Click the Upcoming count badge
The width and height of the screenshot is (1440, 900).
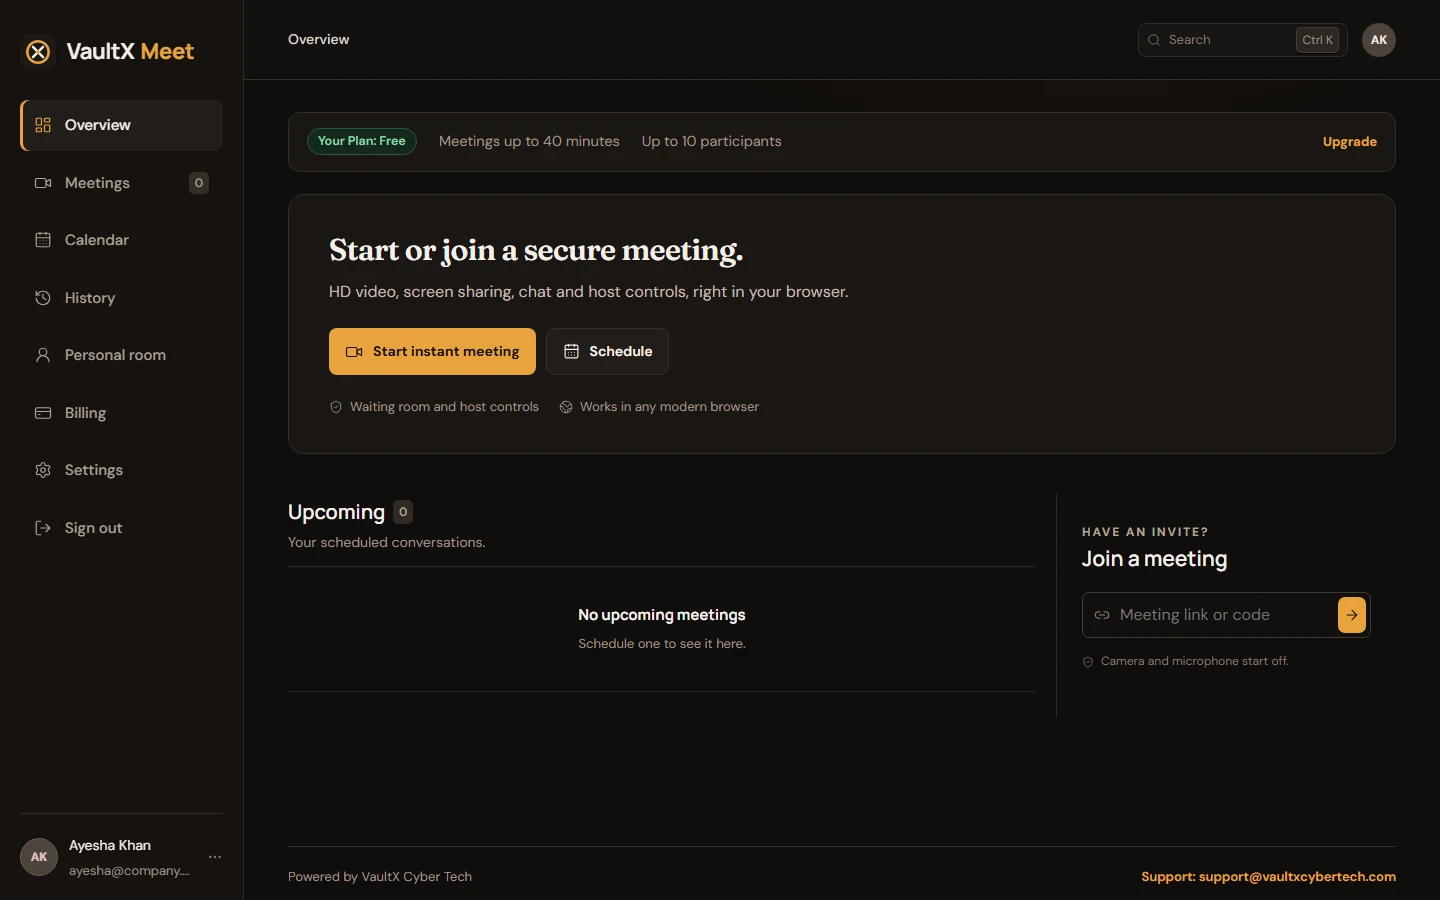(x=403, y=512)
